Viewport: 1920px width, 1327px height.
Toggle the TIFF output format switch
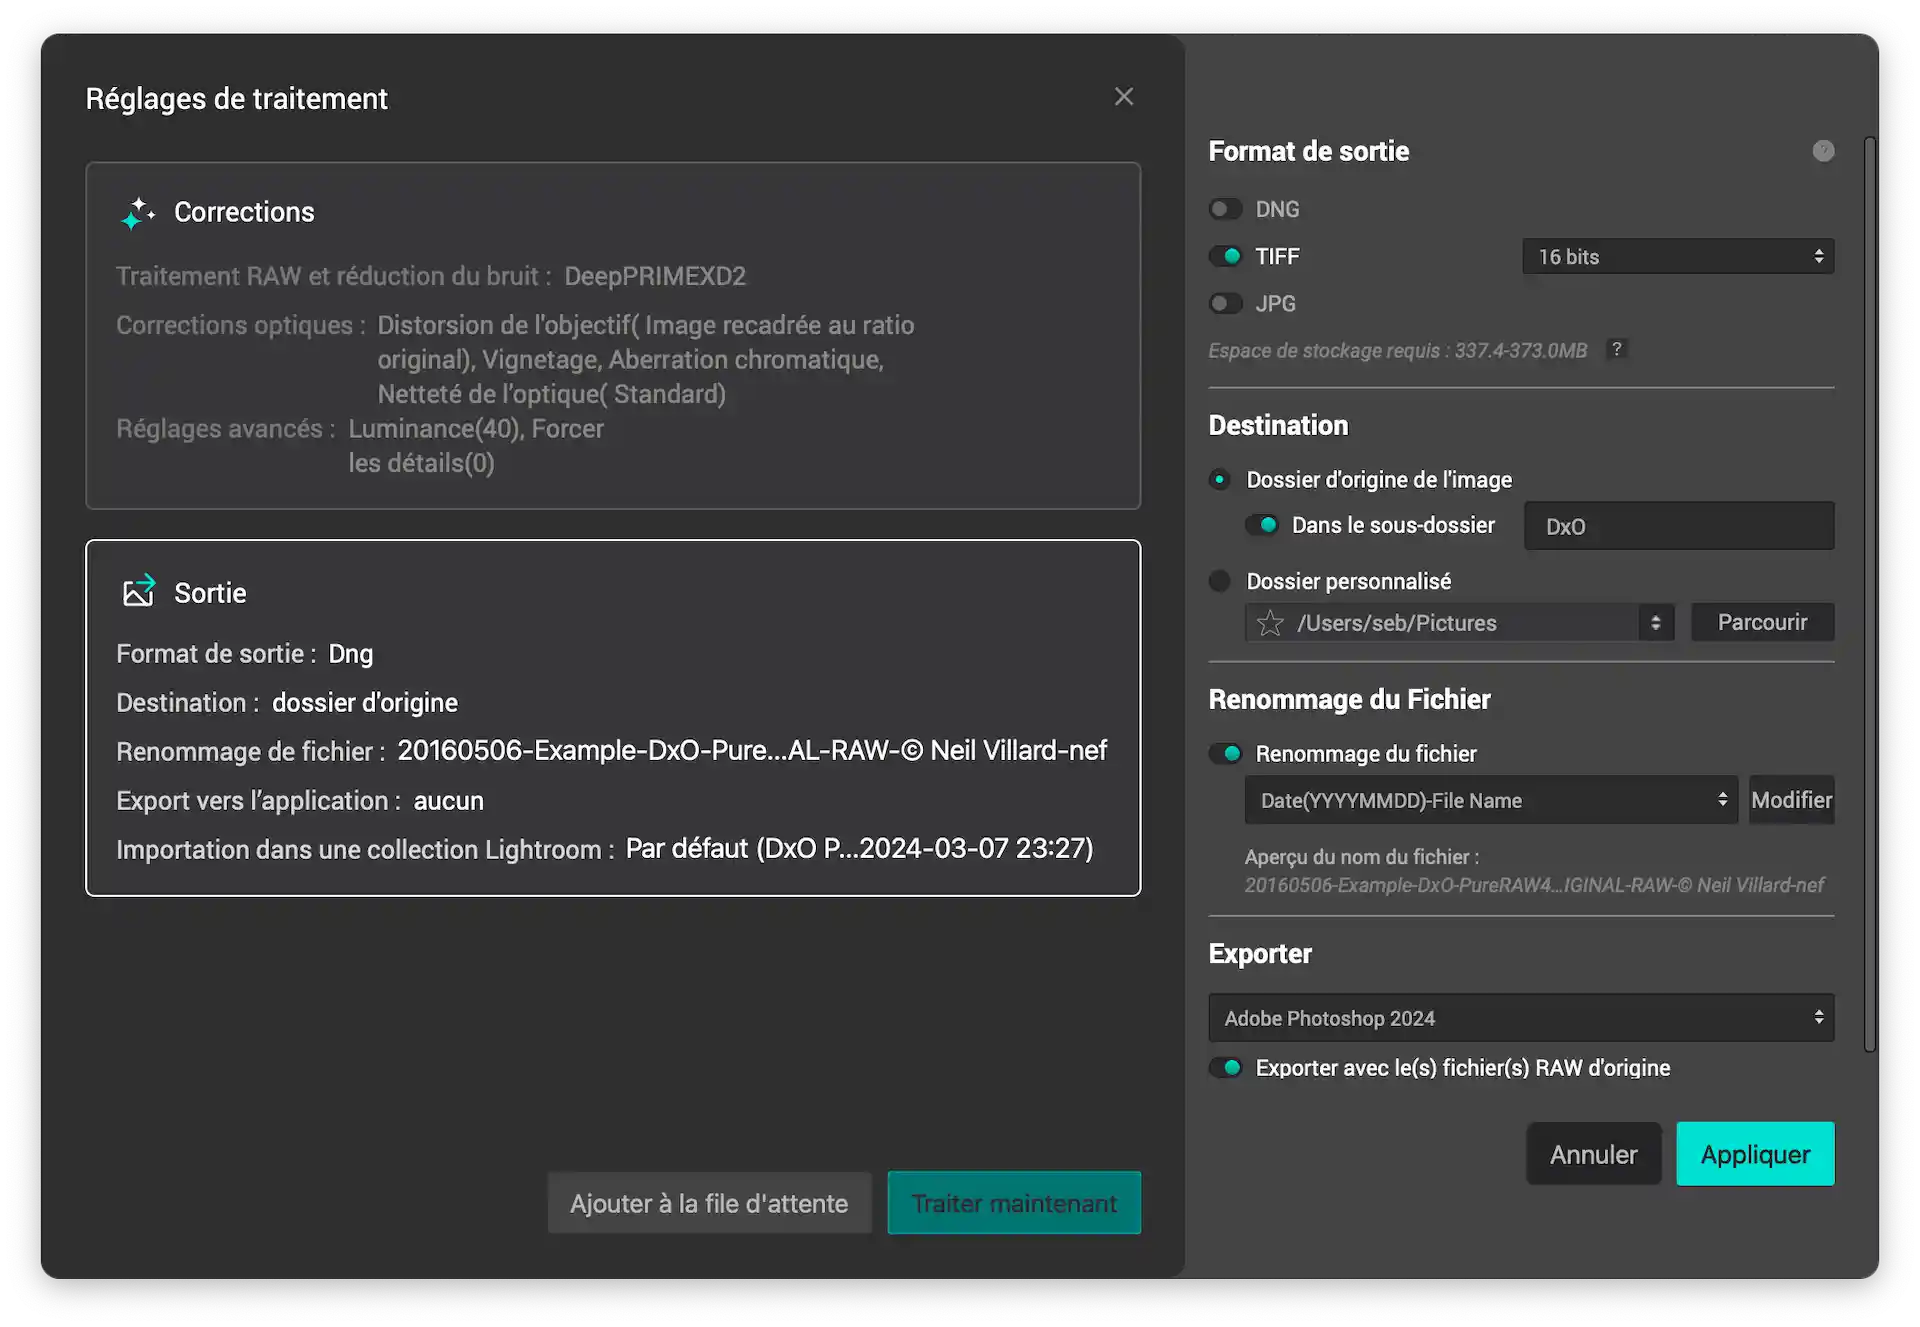coord(1225,256)
